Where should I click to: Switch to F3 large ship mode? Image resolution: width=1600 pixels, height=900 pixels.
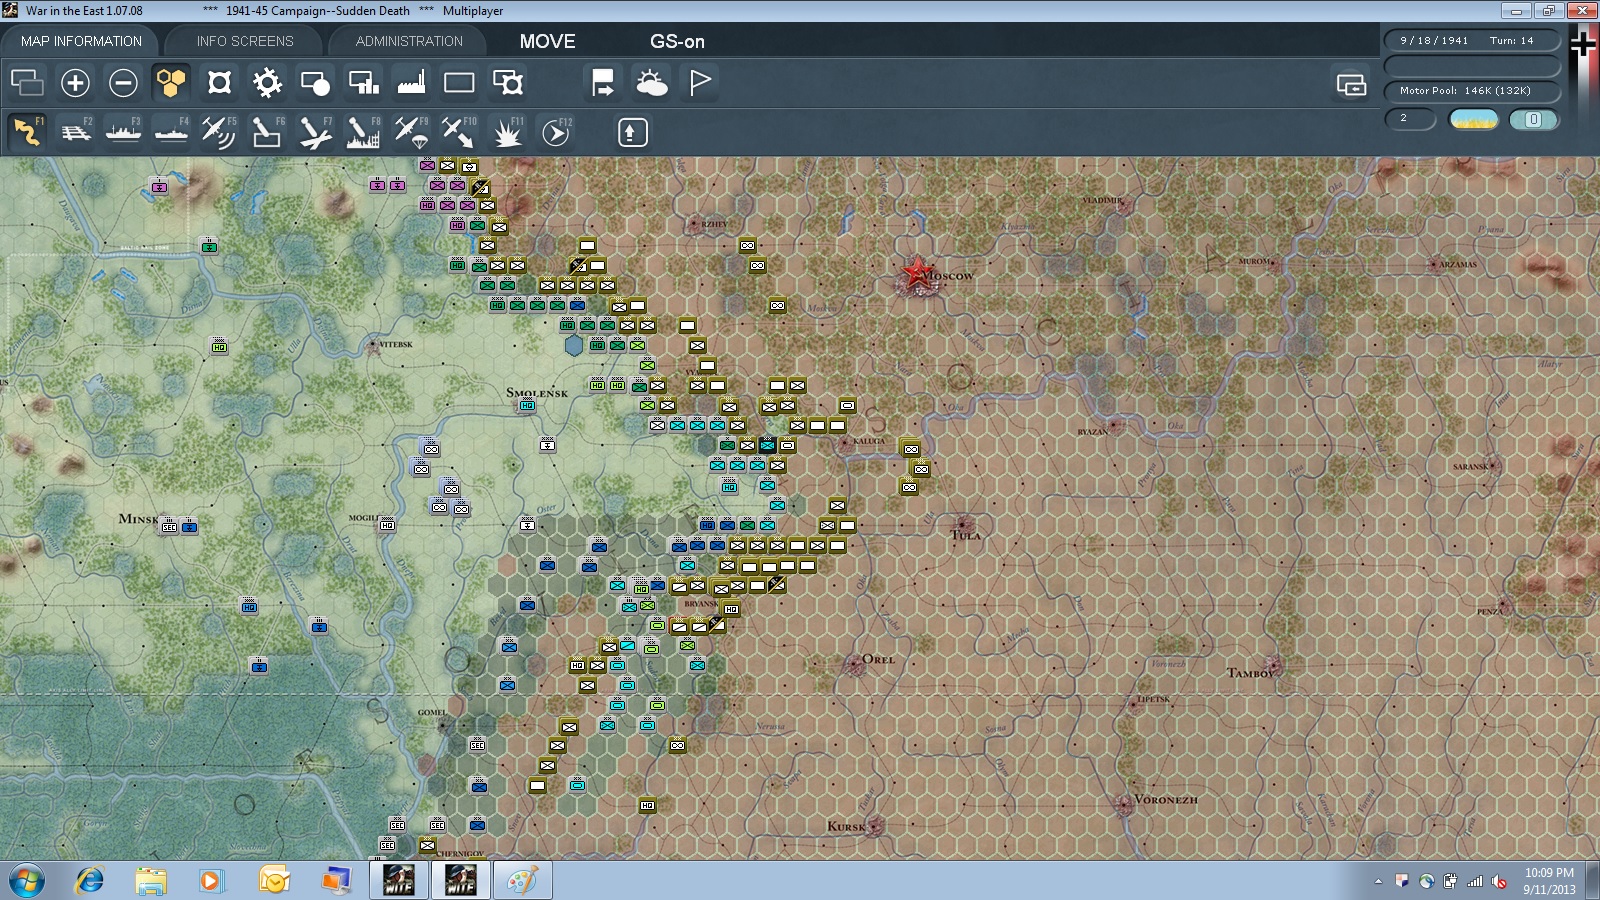point(123,131)
